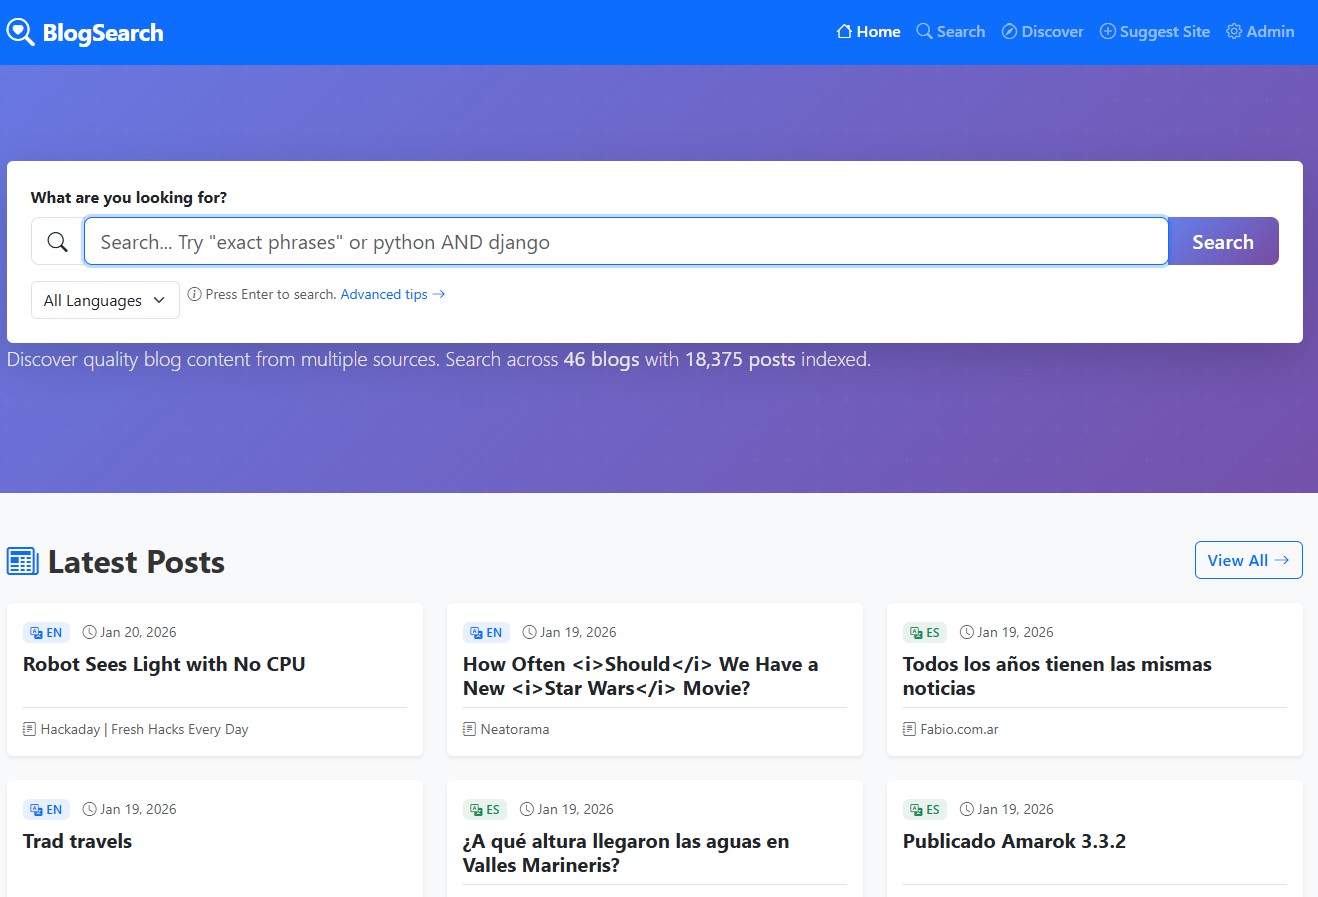Focus the search query input field
Image resolution: width=1318 pixels, height=897 pixels.
(x=625, y=242)
